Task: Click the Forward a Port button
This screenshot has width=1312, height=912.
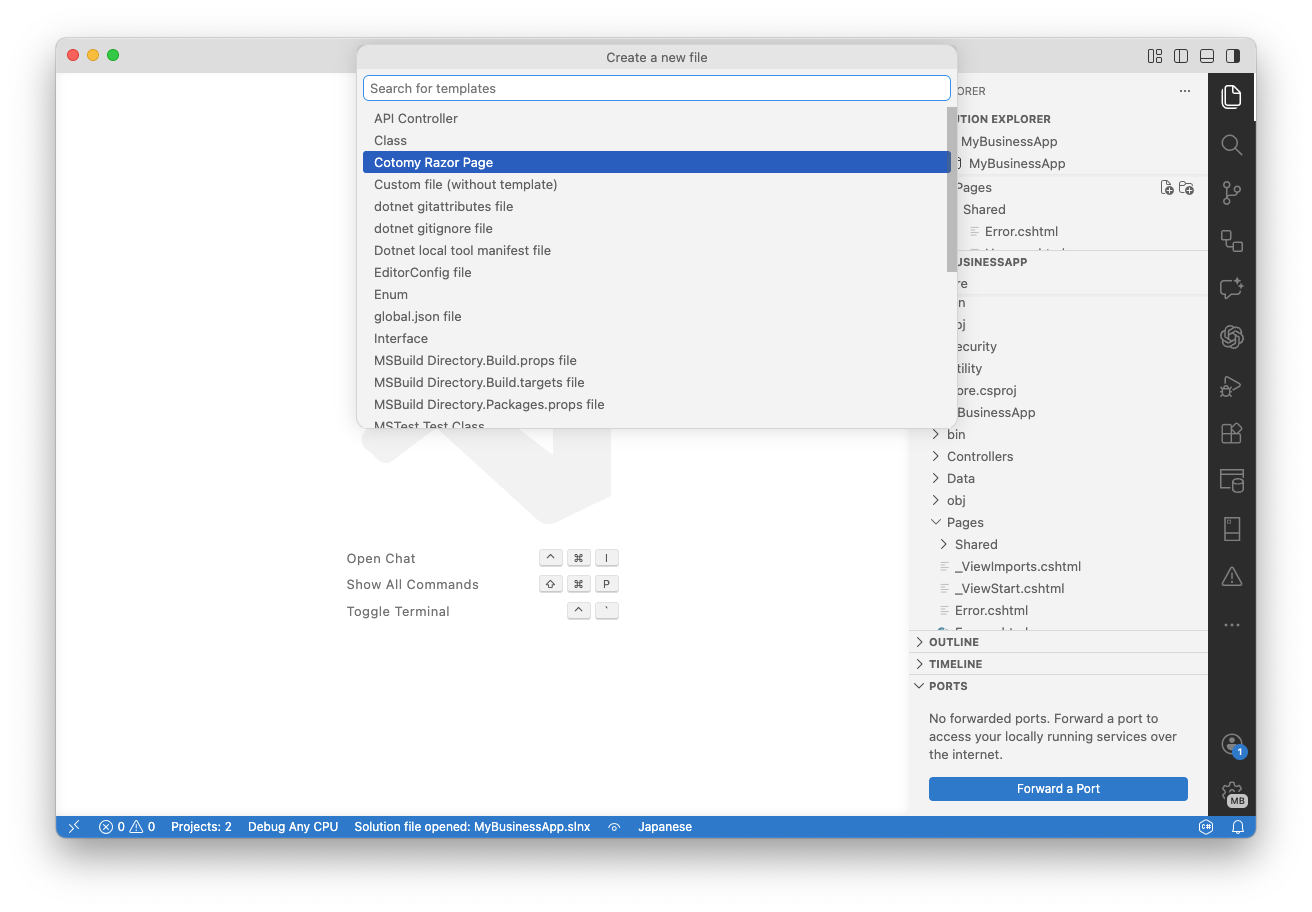Action: [x=1057, y=789]
